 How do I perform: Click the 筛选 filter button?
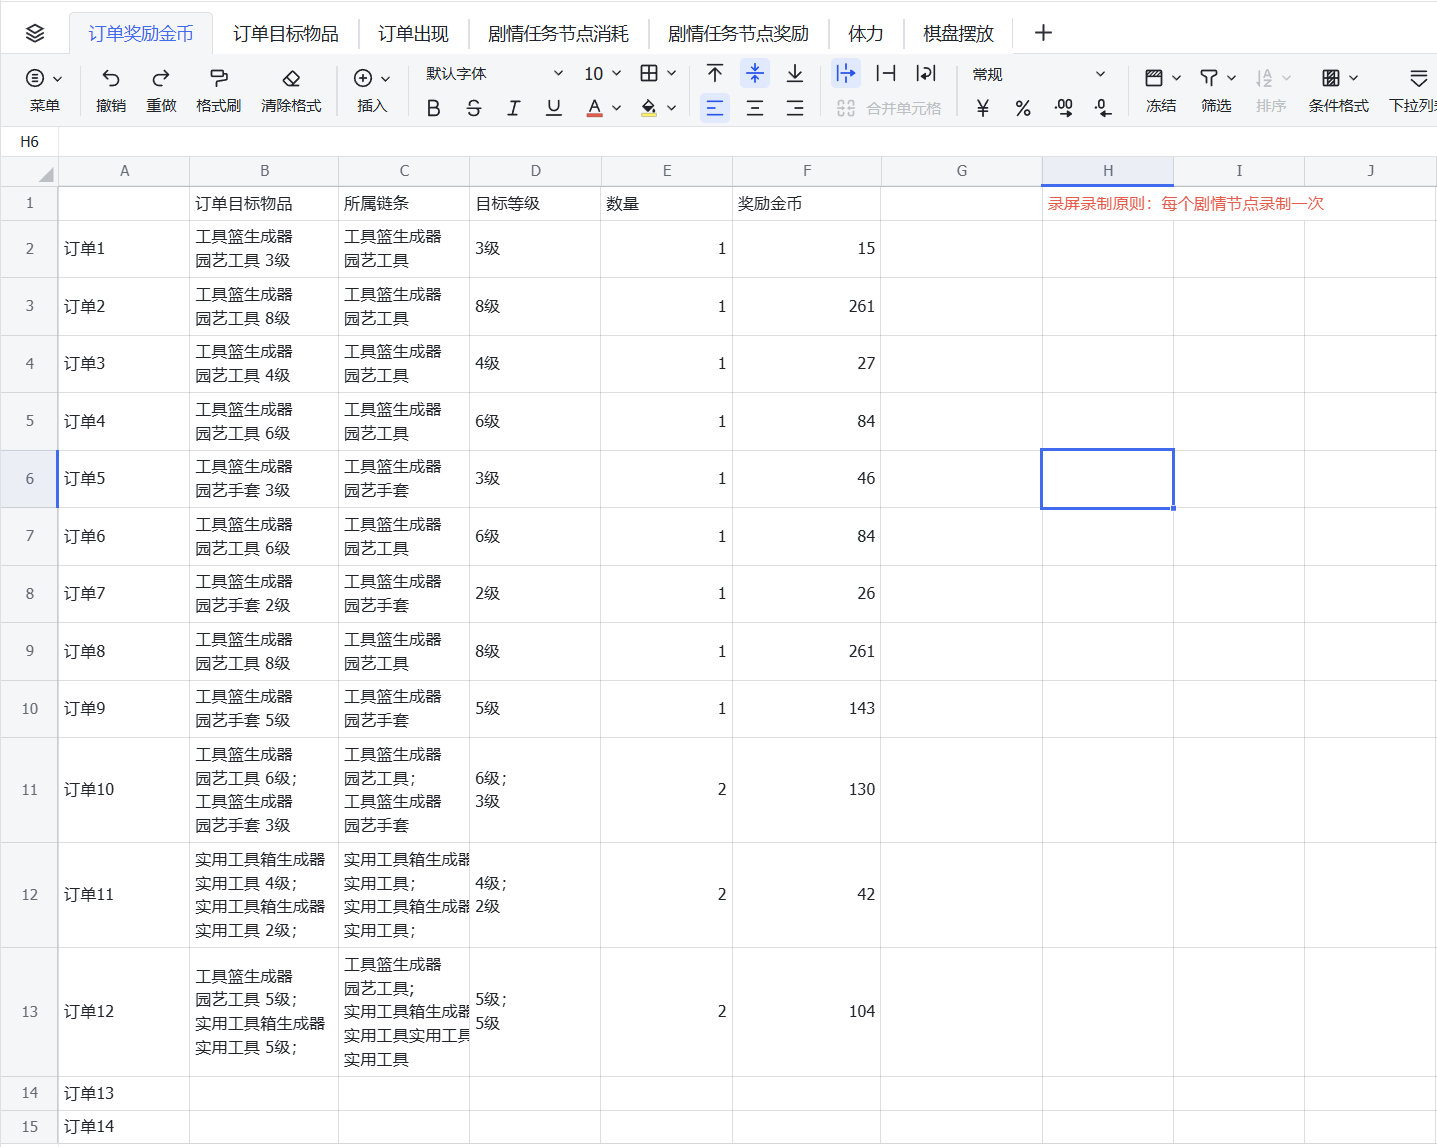pos(1217,89)
